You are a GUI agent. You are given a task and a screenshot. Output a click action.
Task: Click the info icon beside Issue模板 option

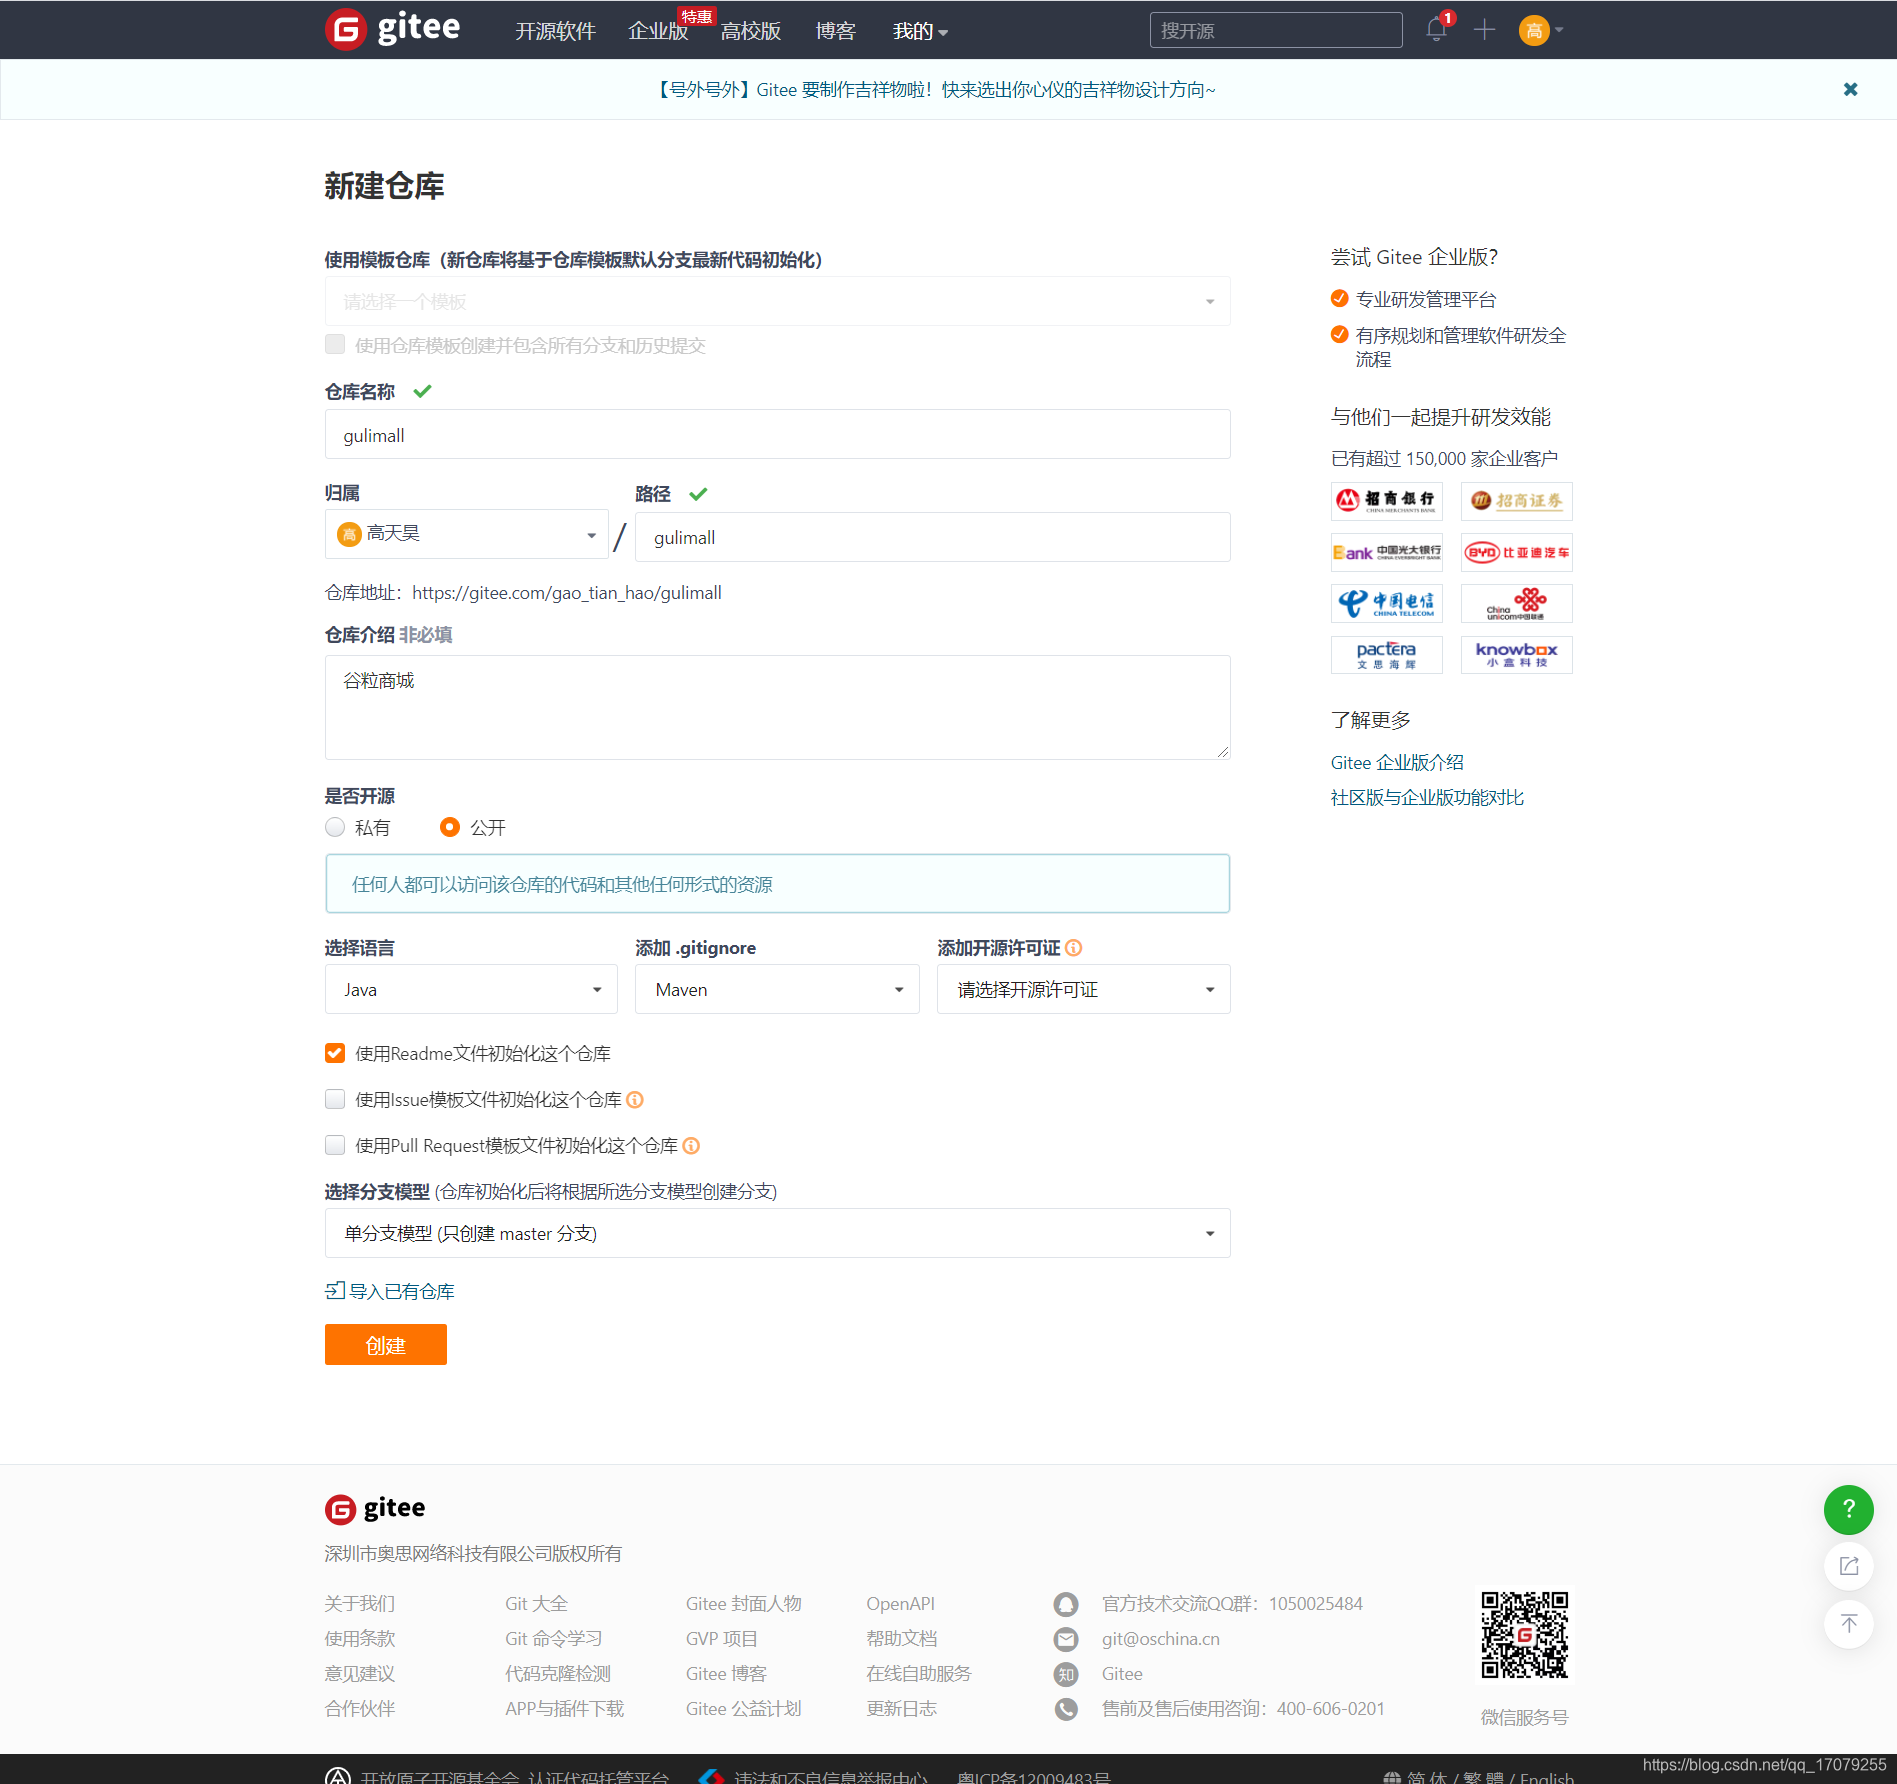(x=635, y=1099)
